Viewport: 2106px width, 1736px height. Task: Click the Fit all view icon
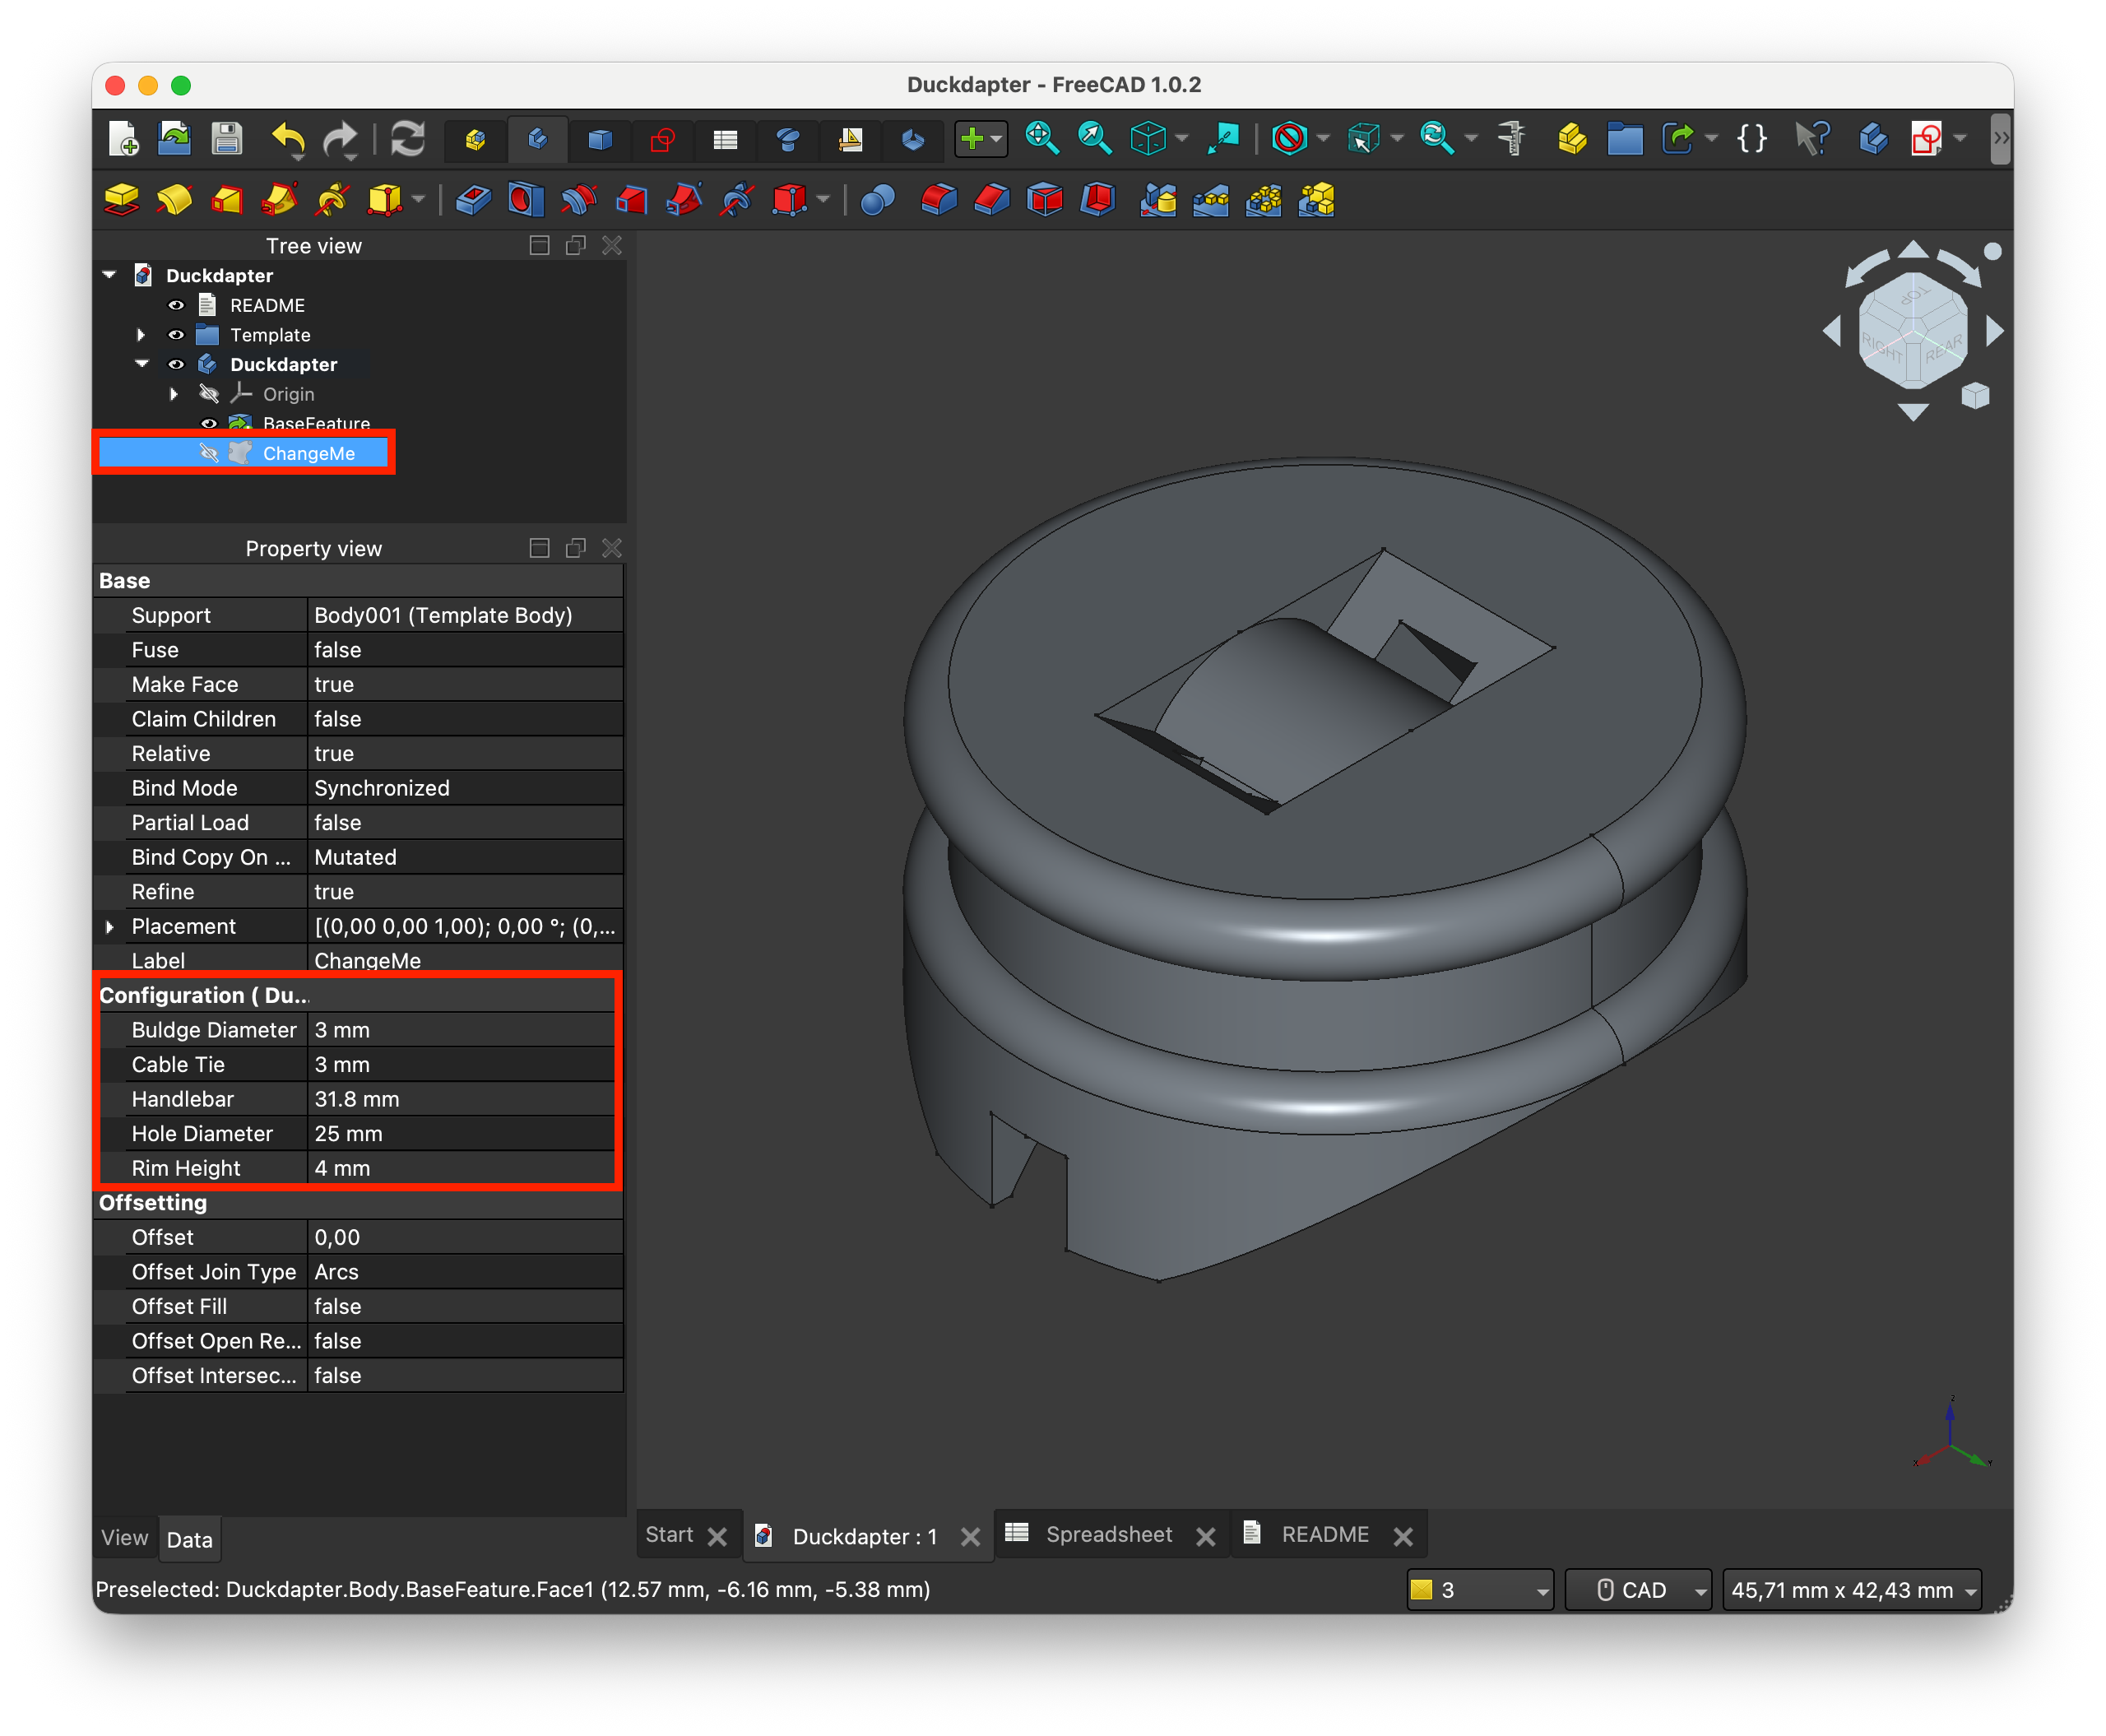tap(1041, 138)
